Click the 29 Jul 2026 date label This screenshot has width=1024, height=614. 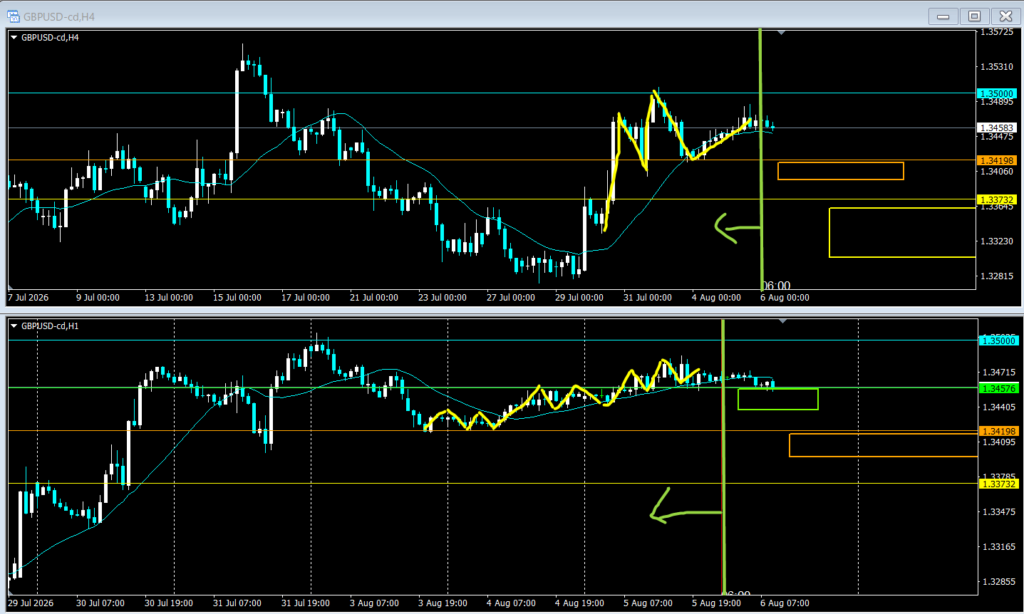(31, 603)
